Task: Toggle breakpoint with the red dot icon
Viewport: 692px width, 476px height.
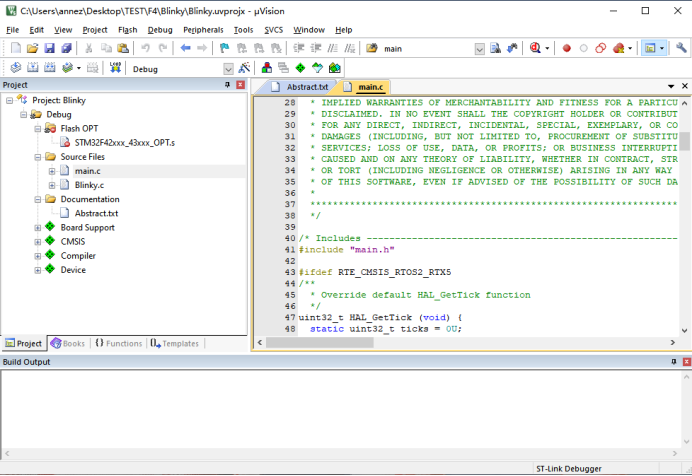Action: [x=566, y=48]
